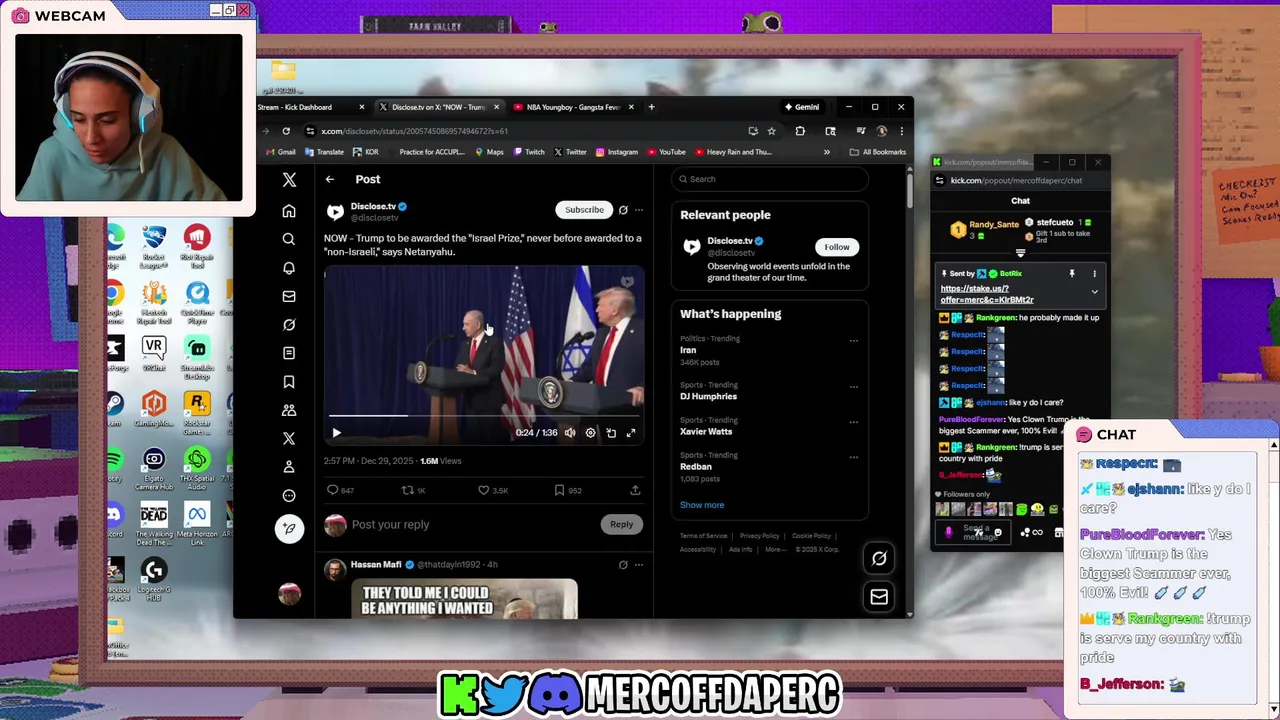Open Twitch bookmark
Screen dimensions: 1280x720
tap(528, 152)
